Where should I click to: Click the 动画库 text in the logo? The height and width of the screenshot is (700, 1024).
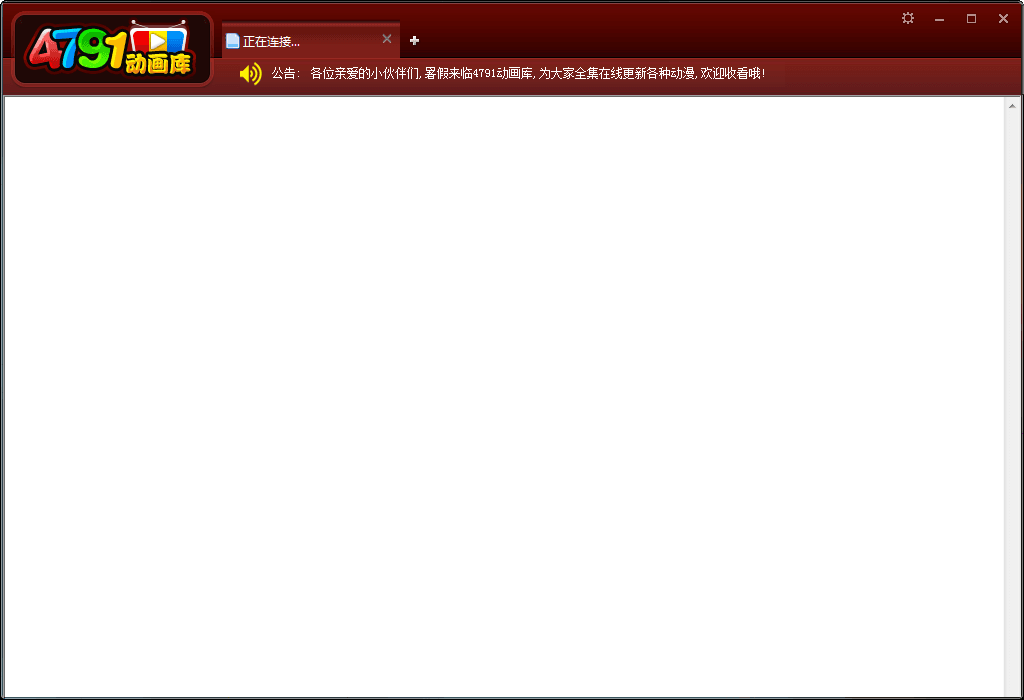158,64
